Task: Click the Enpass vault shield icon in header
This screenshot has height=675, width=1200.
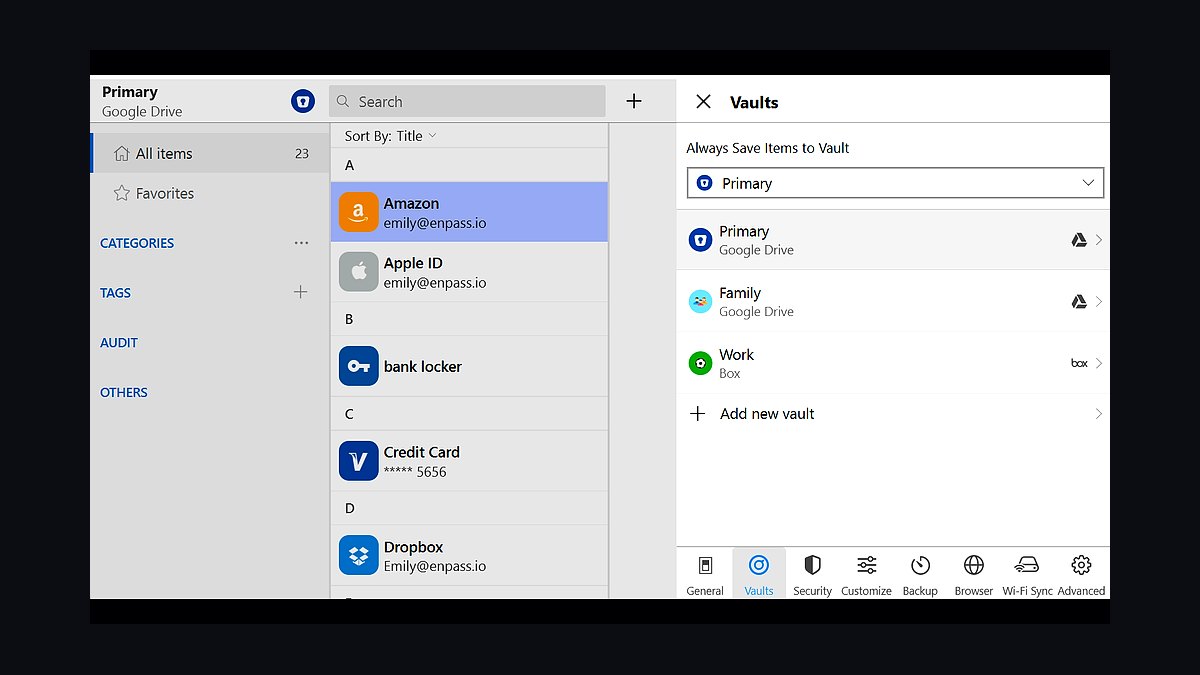Action: 303,101
